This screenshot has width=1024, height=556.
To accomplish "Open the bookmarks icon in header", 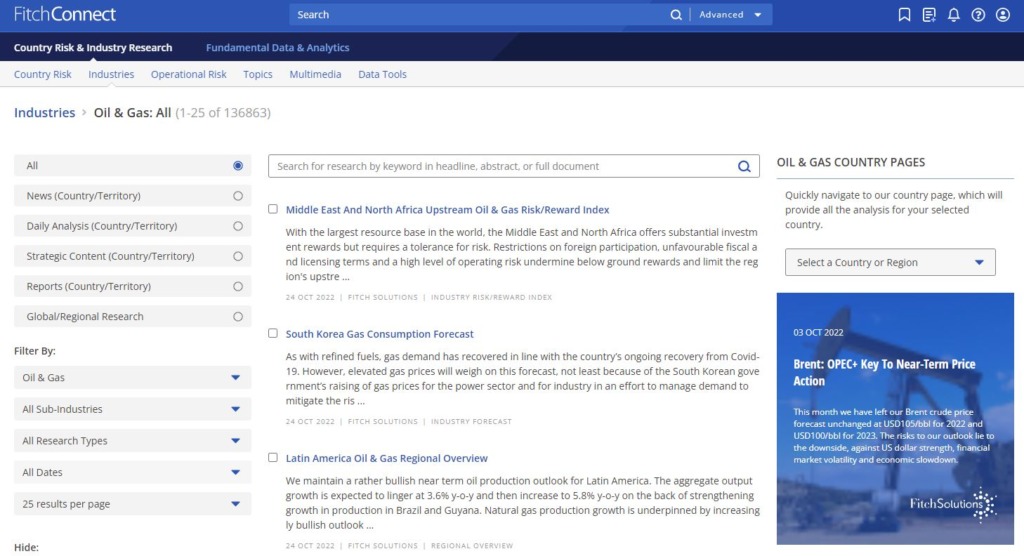I will 904,15.
